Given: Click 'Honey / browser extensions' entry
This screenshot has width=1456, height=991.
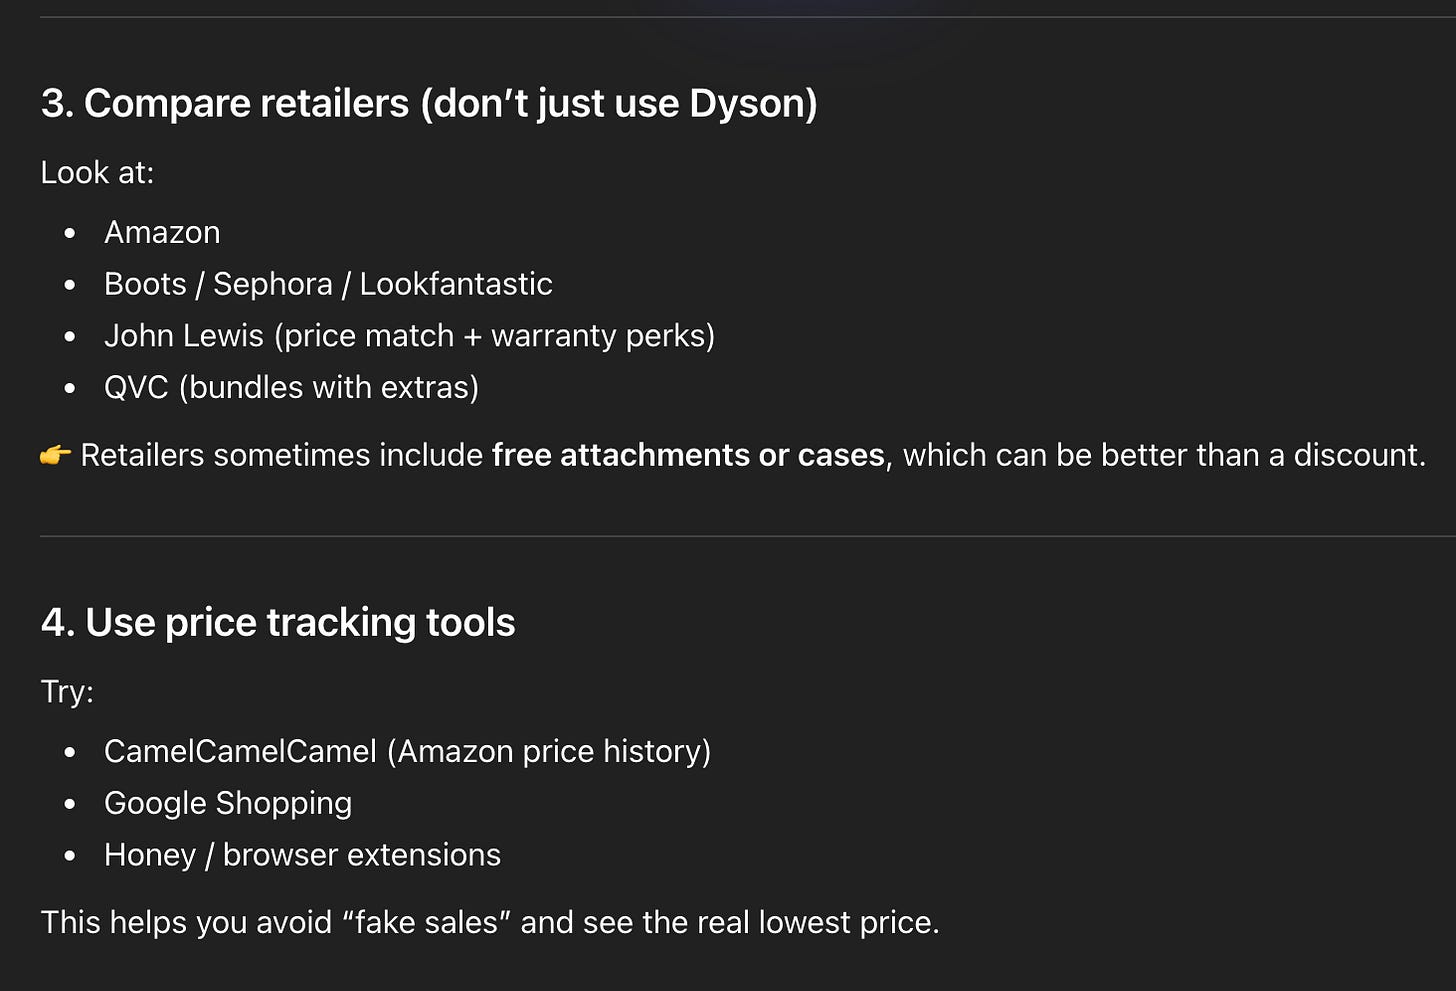Looking at the screenshot, I should 302,855.
